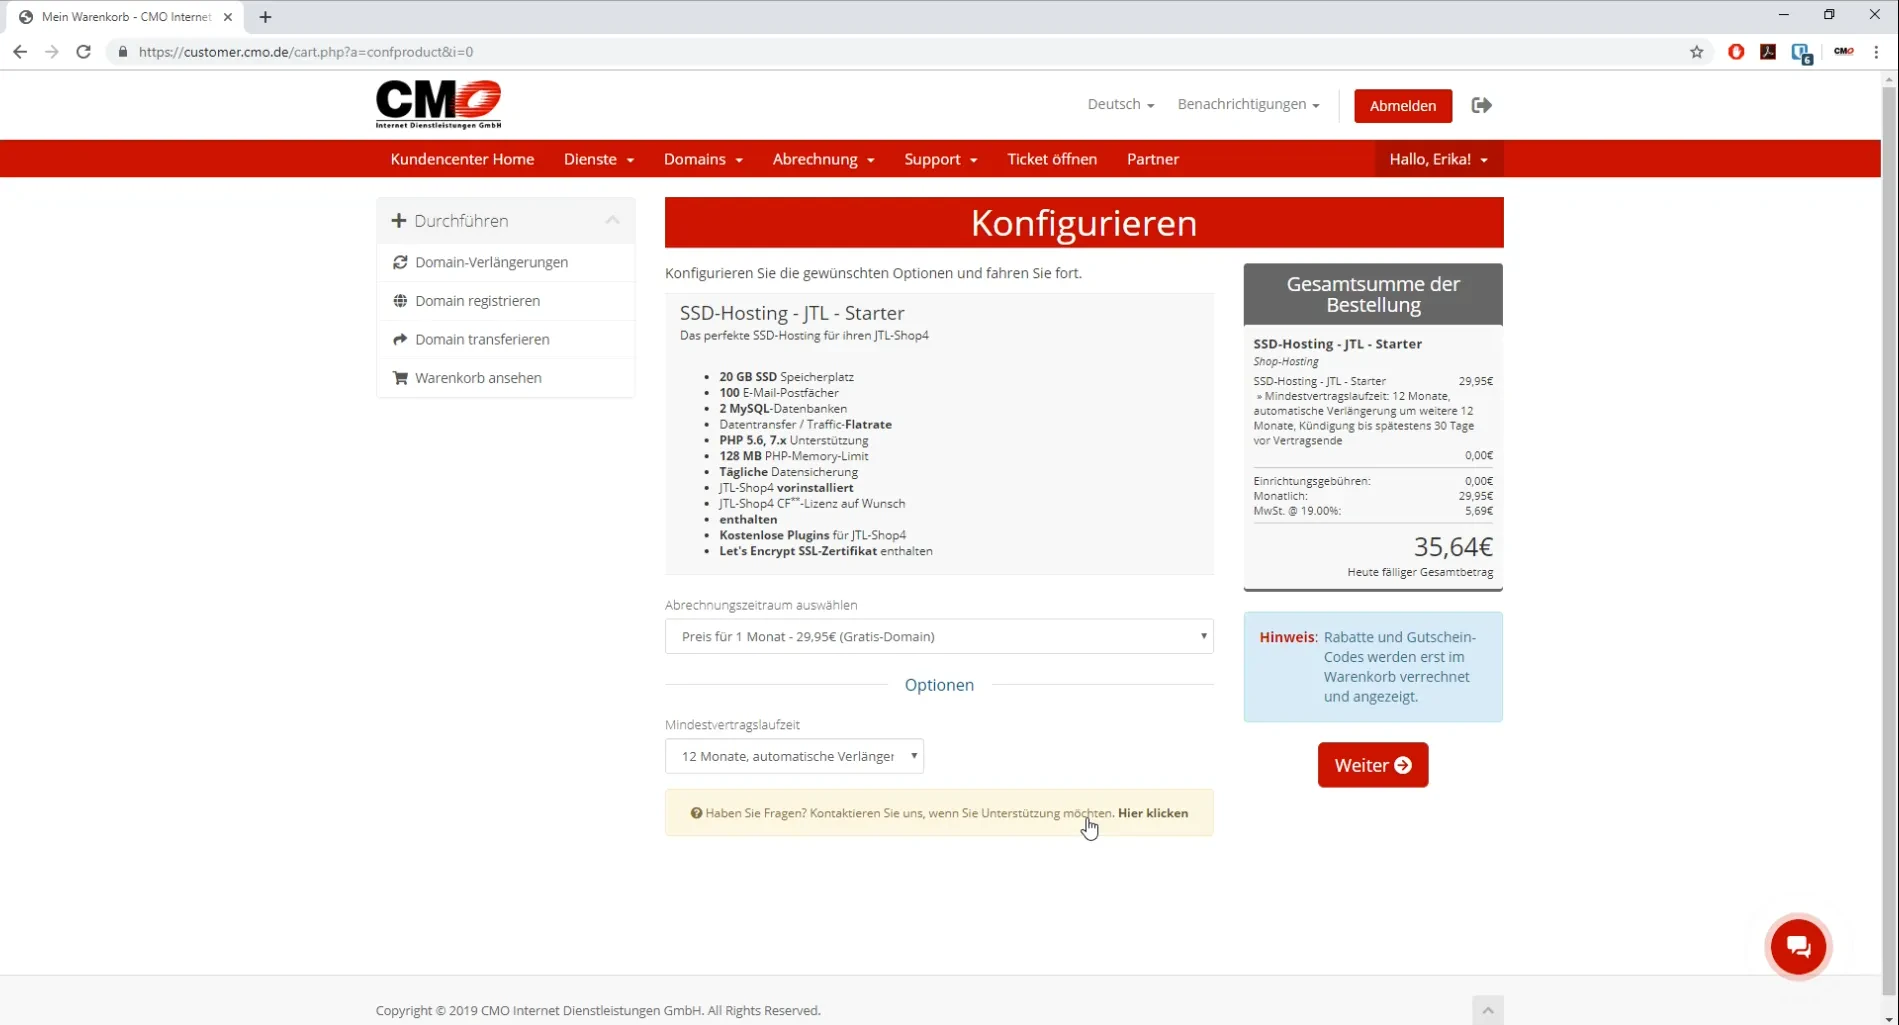Click the browser forward arrow
This screenshot has width=1899, height=1025.
point(52,52)
